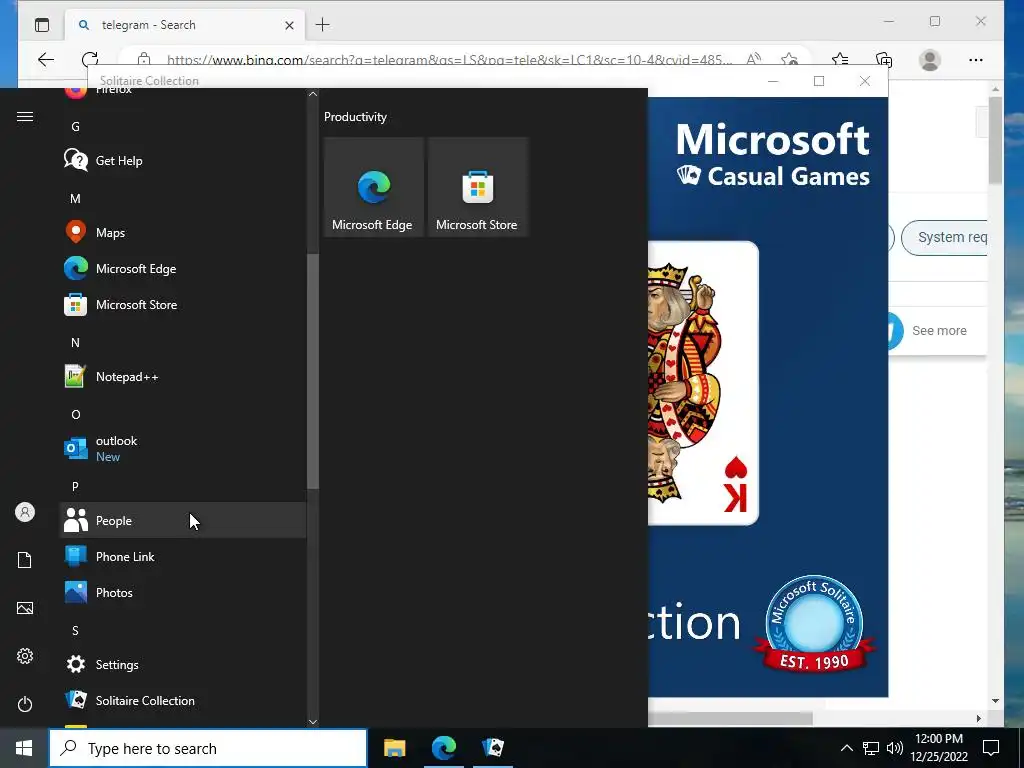This screenshot has height=768, width=1024.
Task: Open the clock and date panel
Action: 940,748
